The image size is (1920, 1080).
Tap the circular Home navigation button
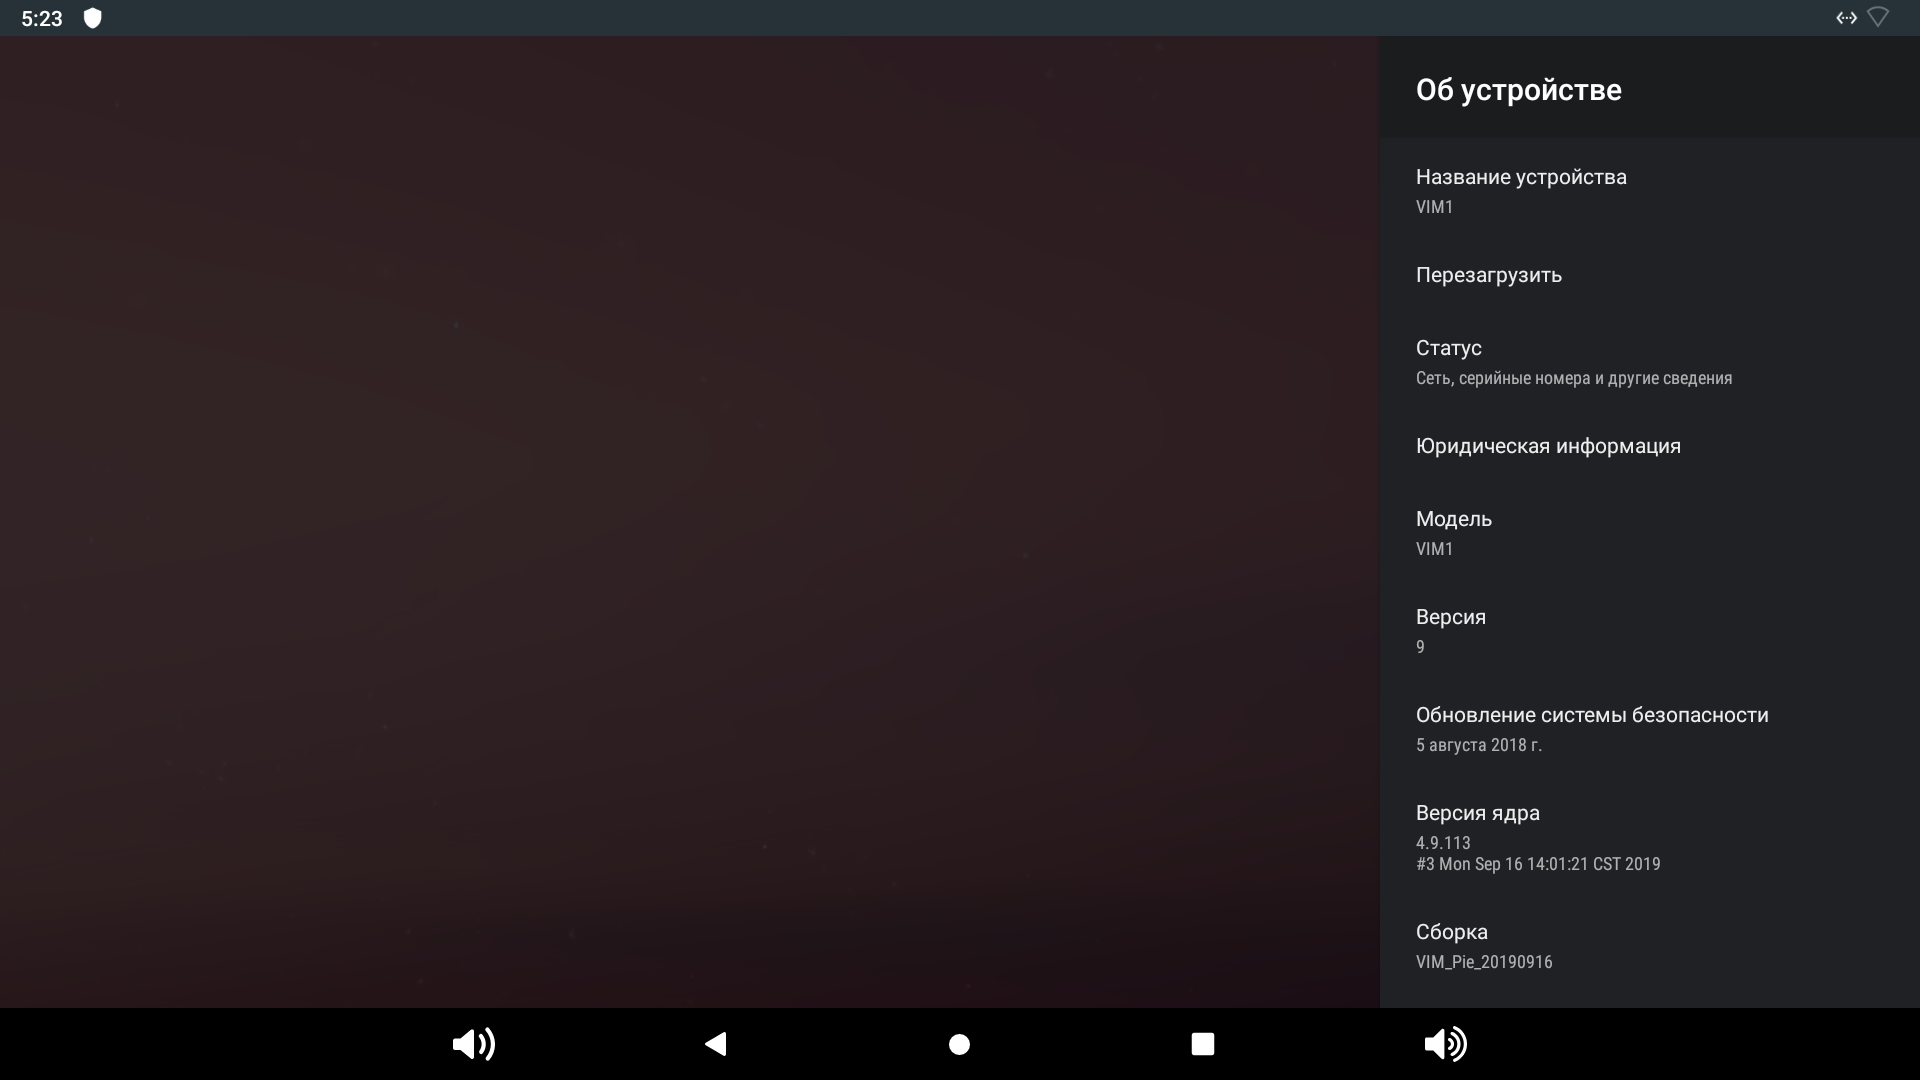[x=959, y=1044]
